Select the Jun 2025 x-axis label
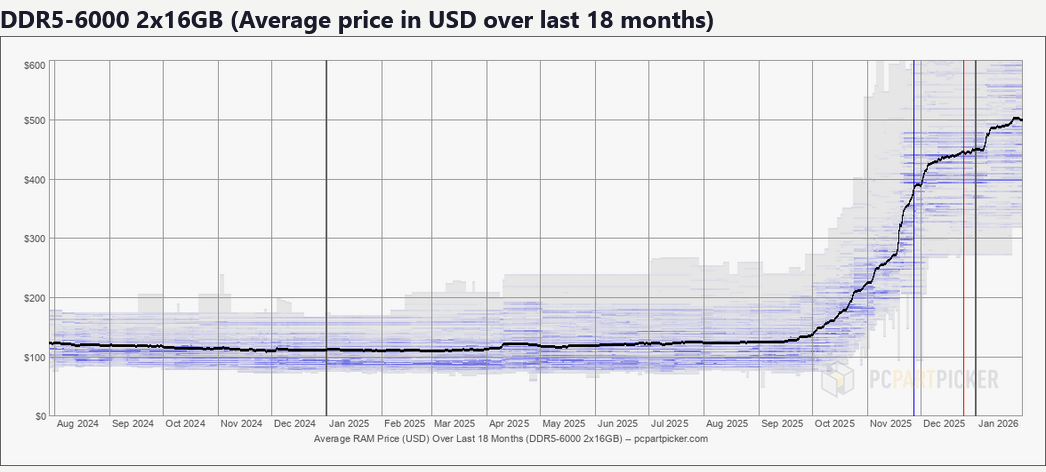The image size is (1046, 472). coord(619,425)
